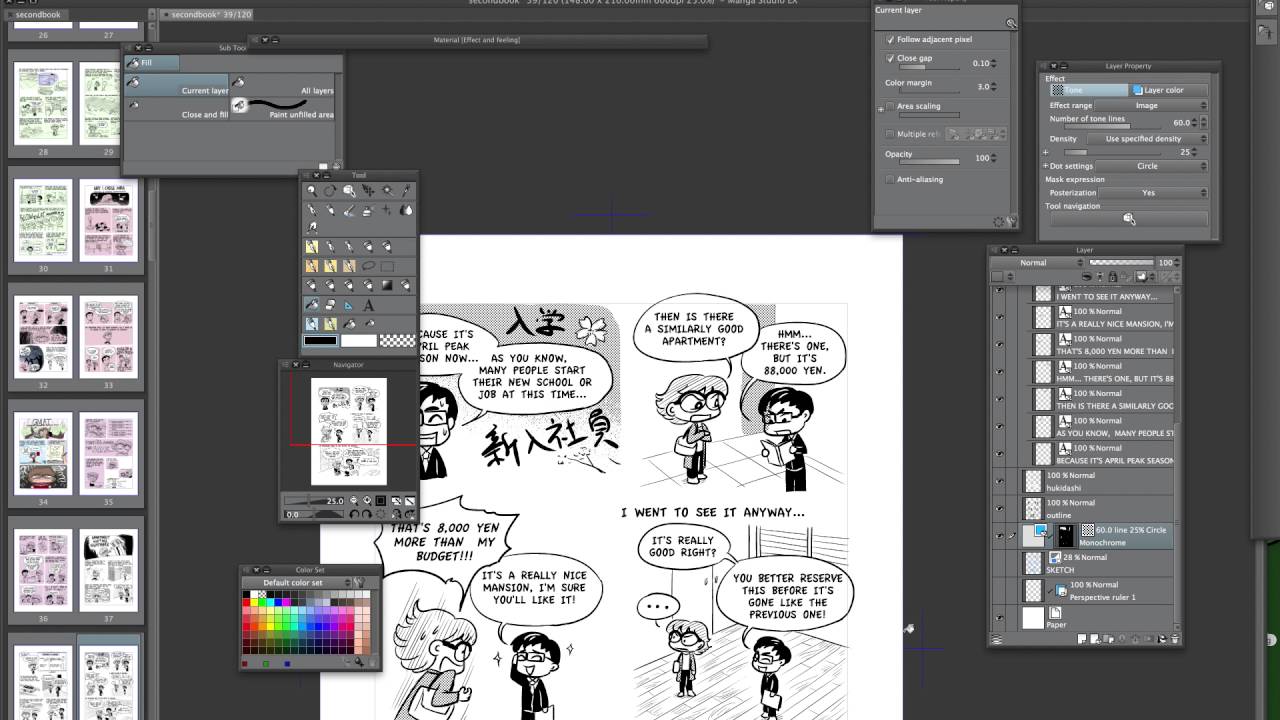
Task: Select the Balloon ellipse tool
Action: click(368, 266)
